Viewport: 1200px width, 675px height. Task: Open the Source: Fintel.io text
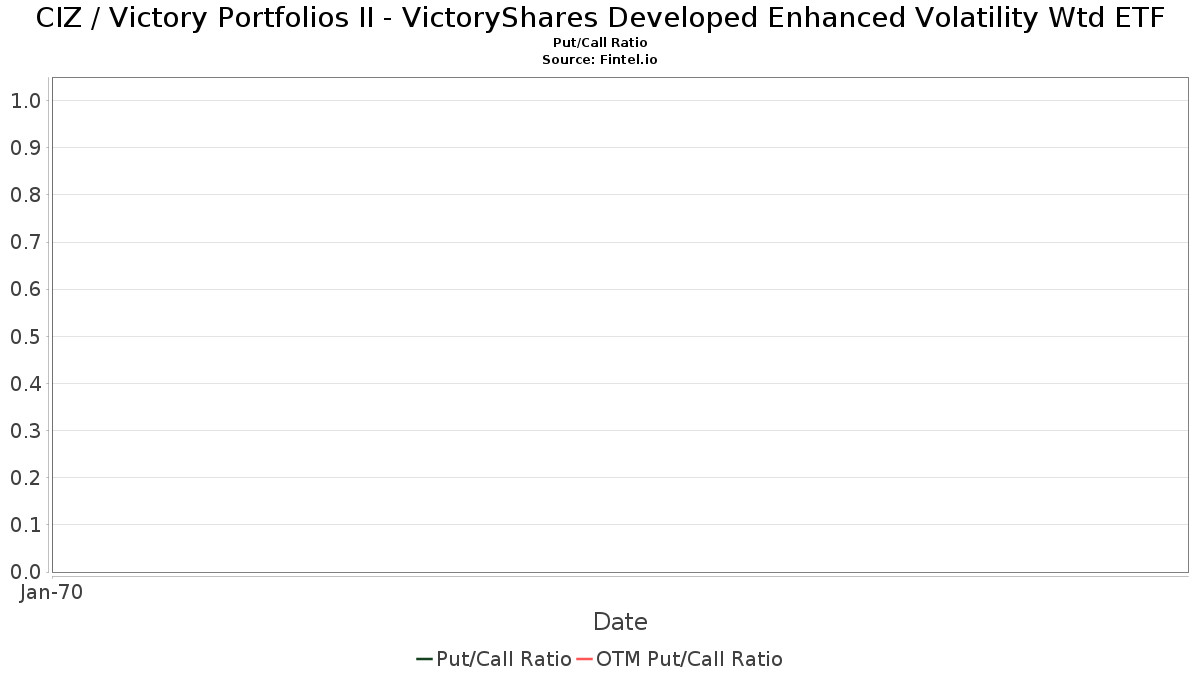pyautogui.click(x=600, y=60)
